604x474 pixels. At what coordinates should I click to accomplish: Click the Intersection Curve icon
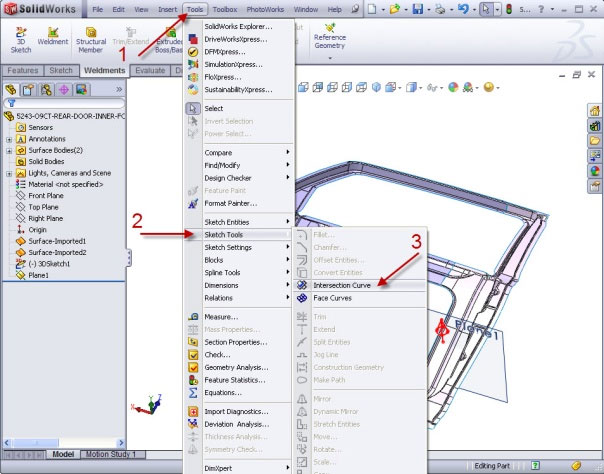[302, 285]
